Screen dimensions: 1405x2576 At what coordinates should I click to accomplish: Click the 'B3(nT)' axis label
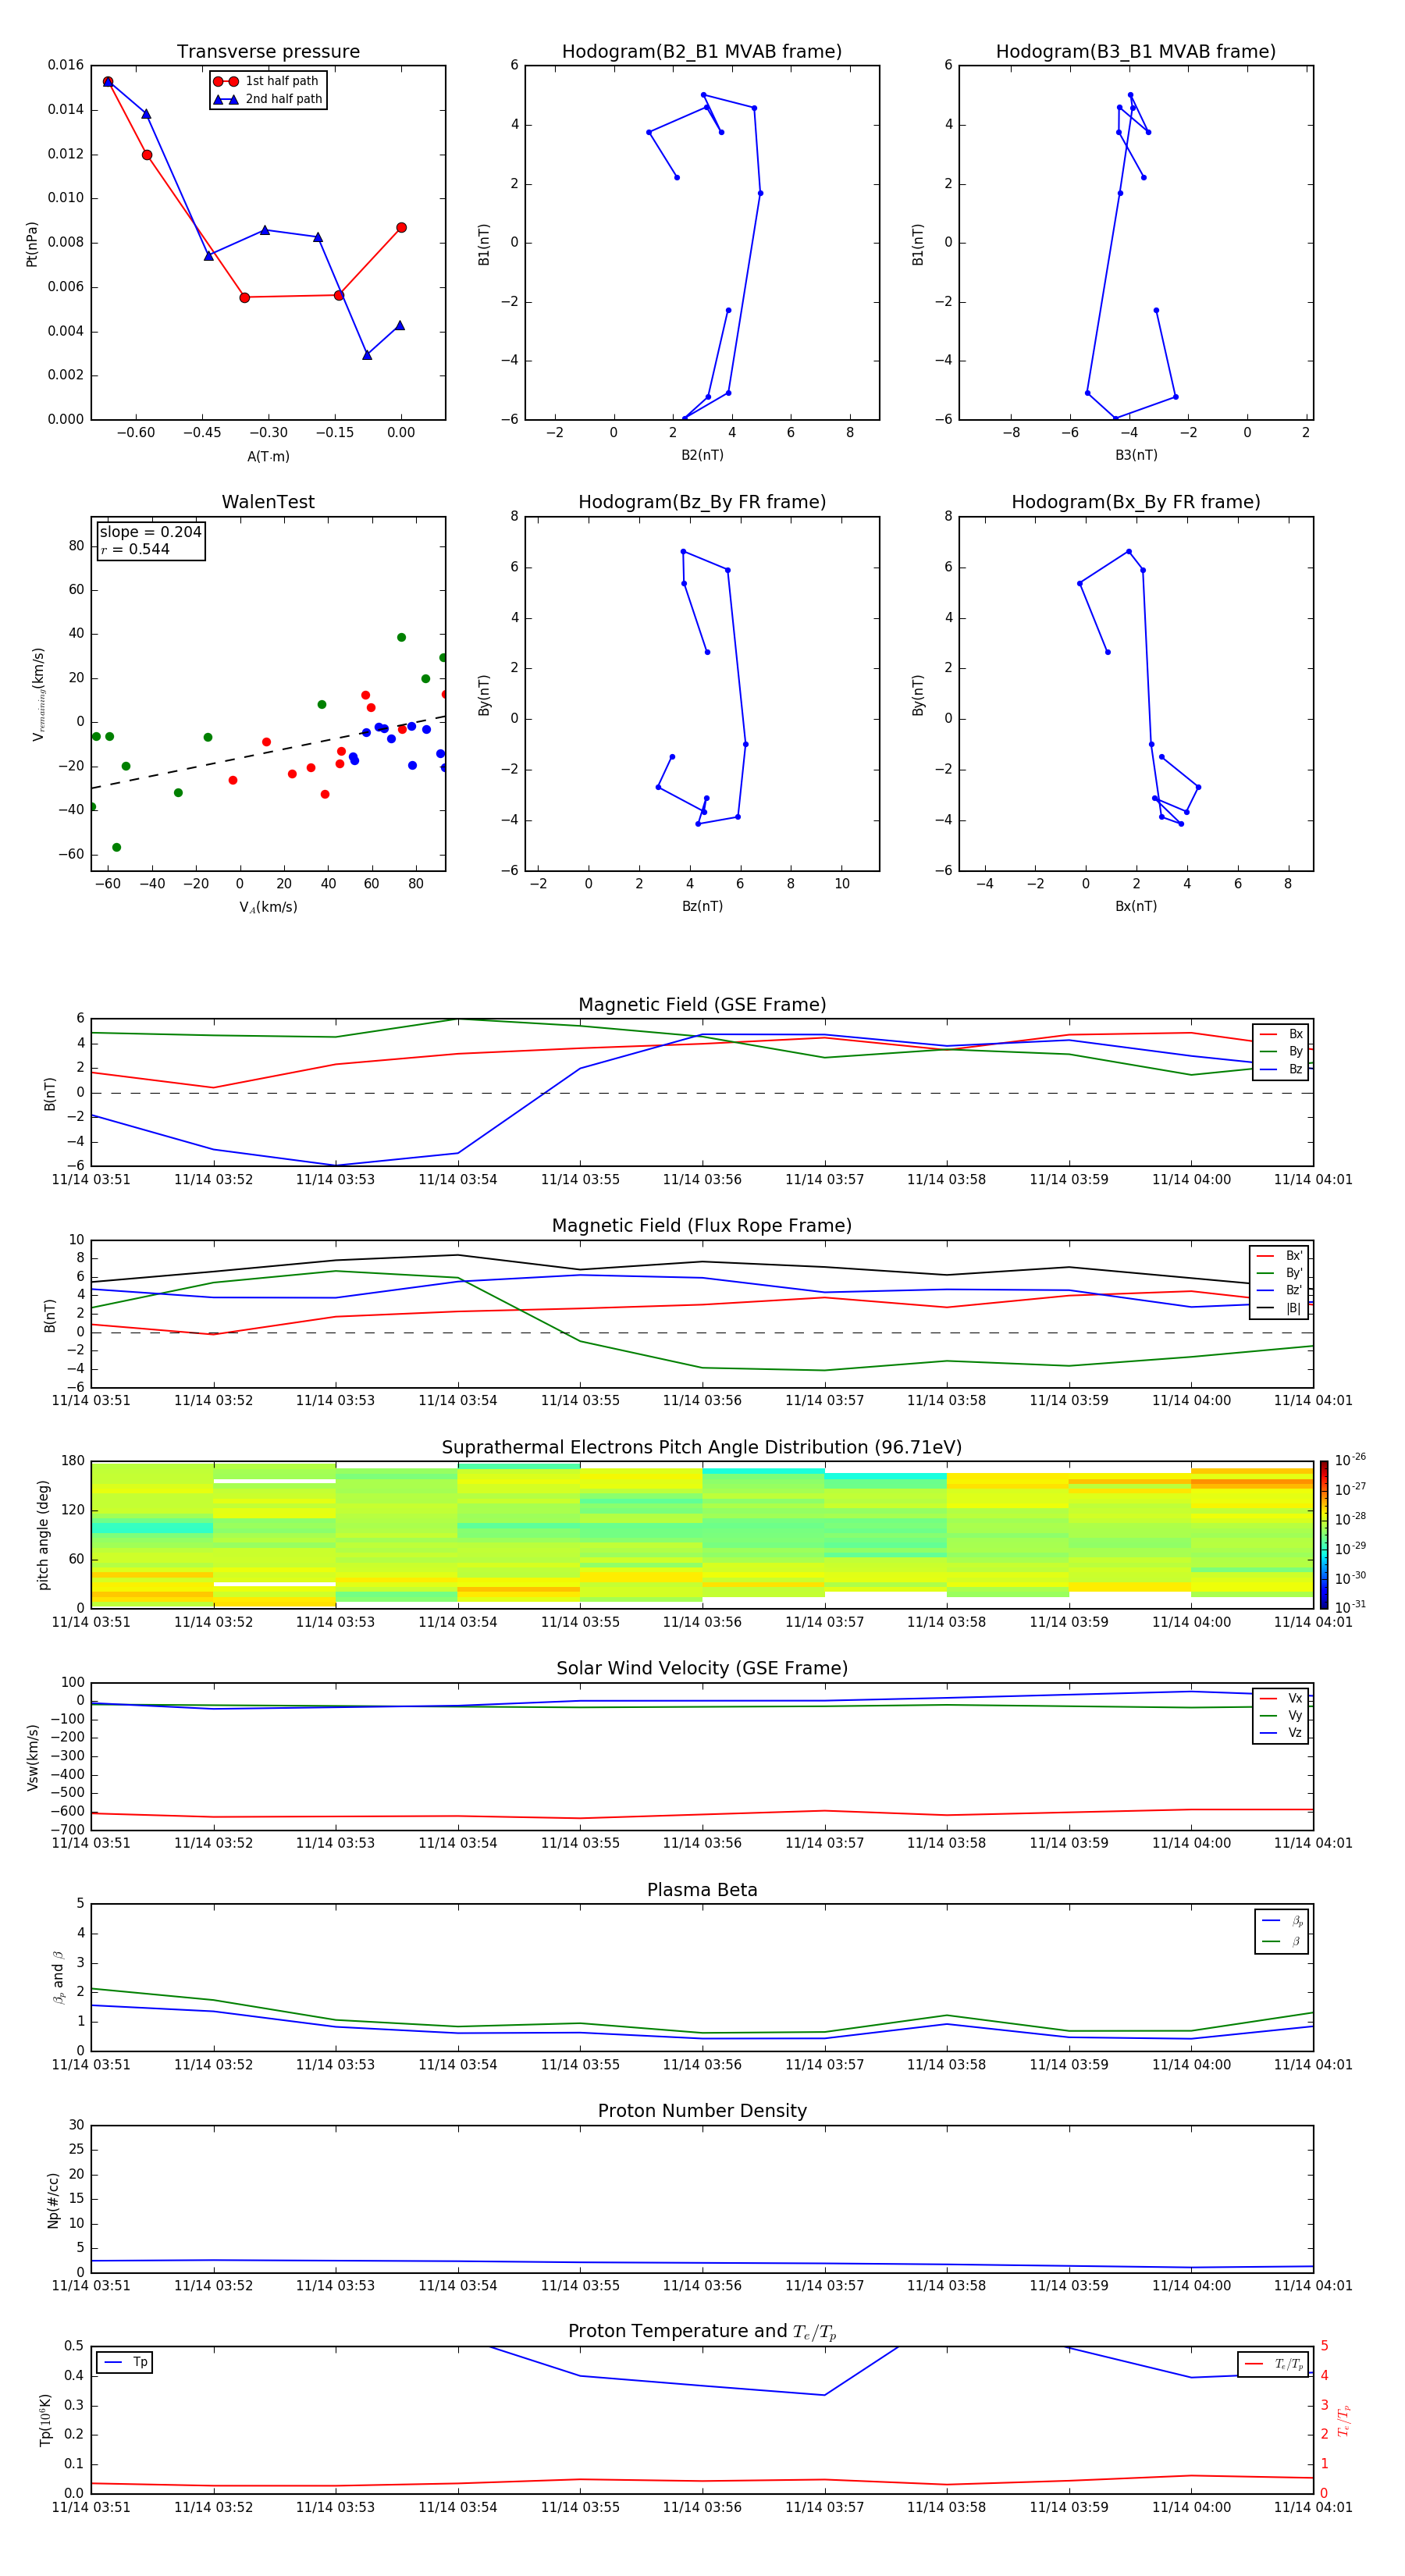(x=1136, y=455)
